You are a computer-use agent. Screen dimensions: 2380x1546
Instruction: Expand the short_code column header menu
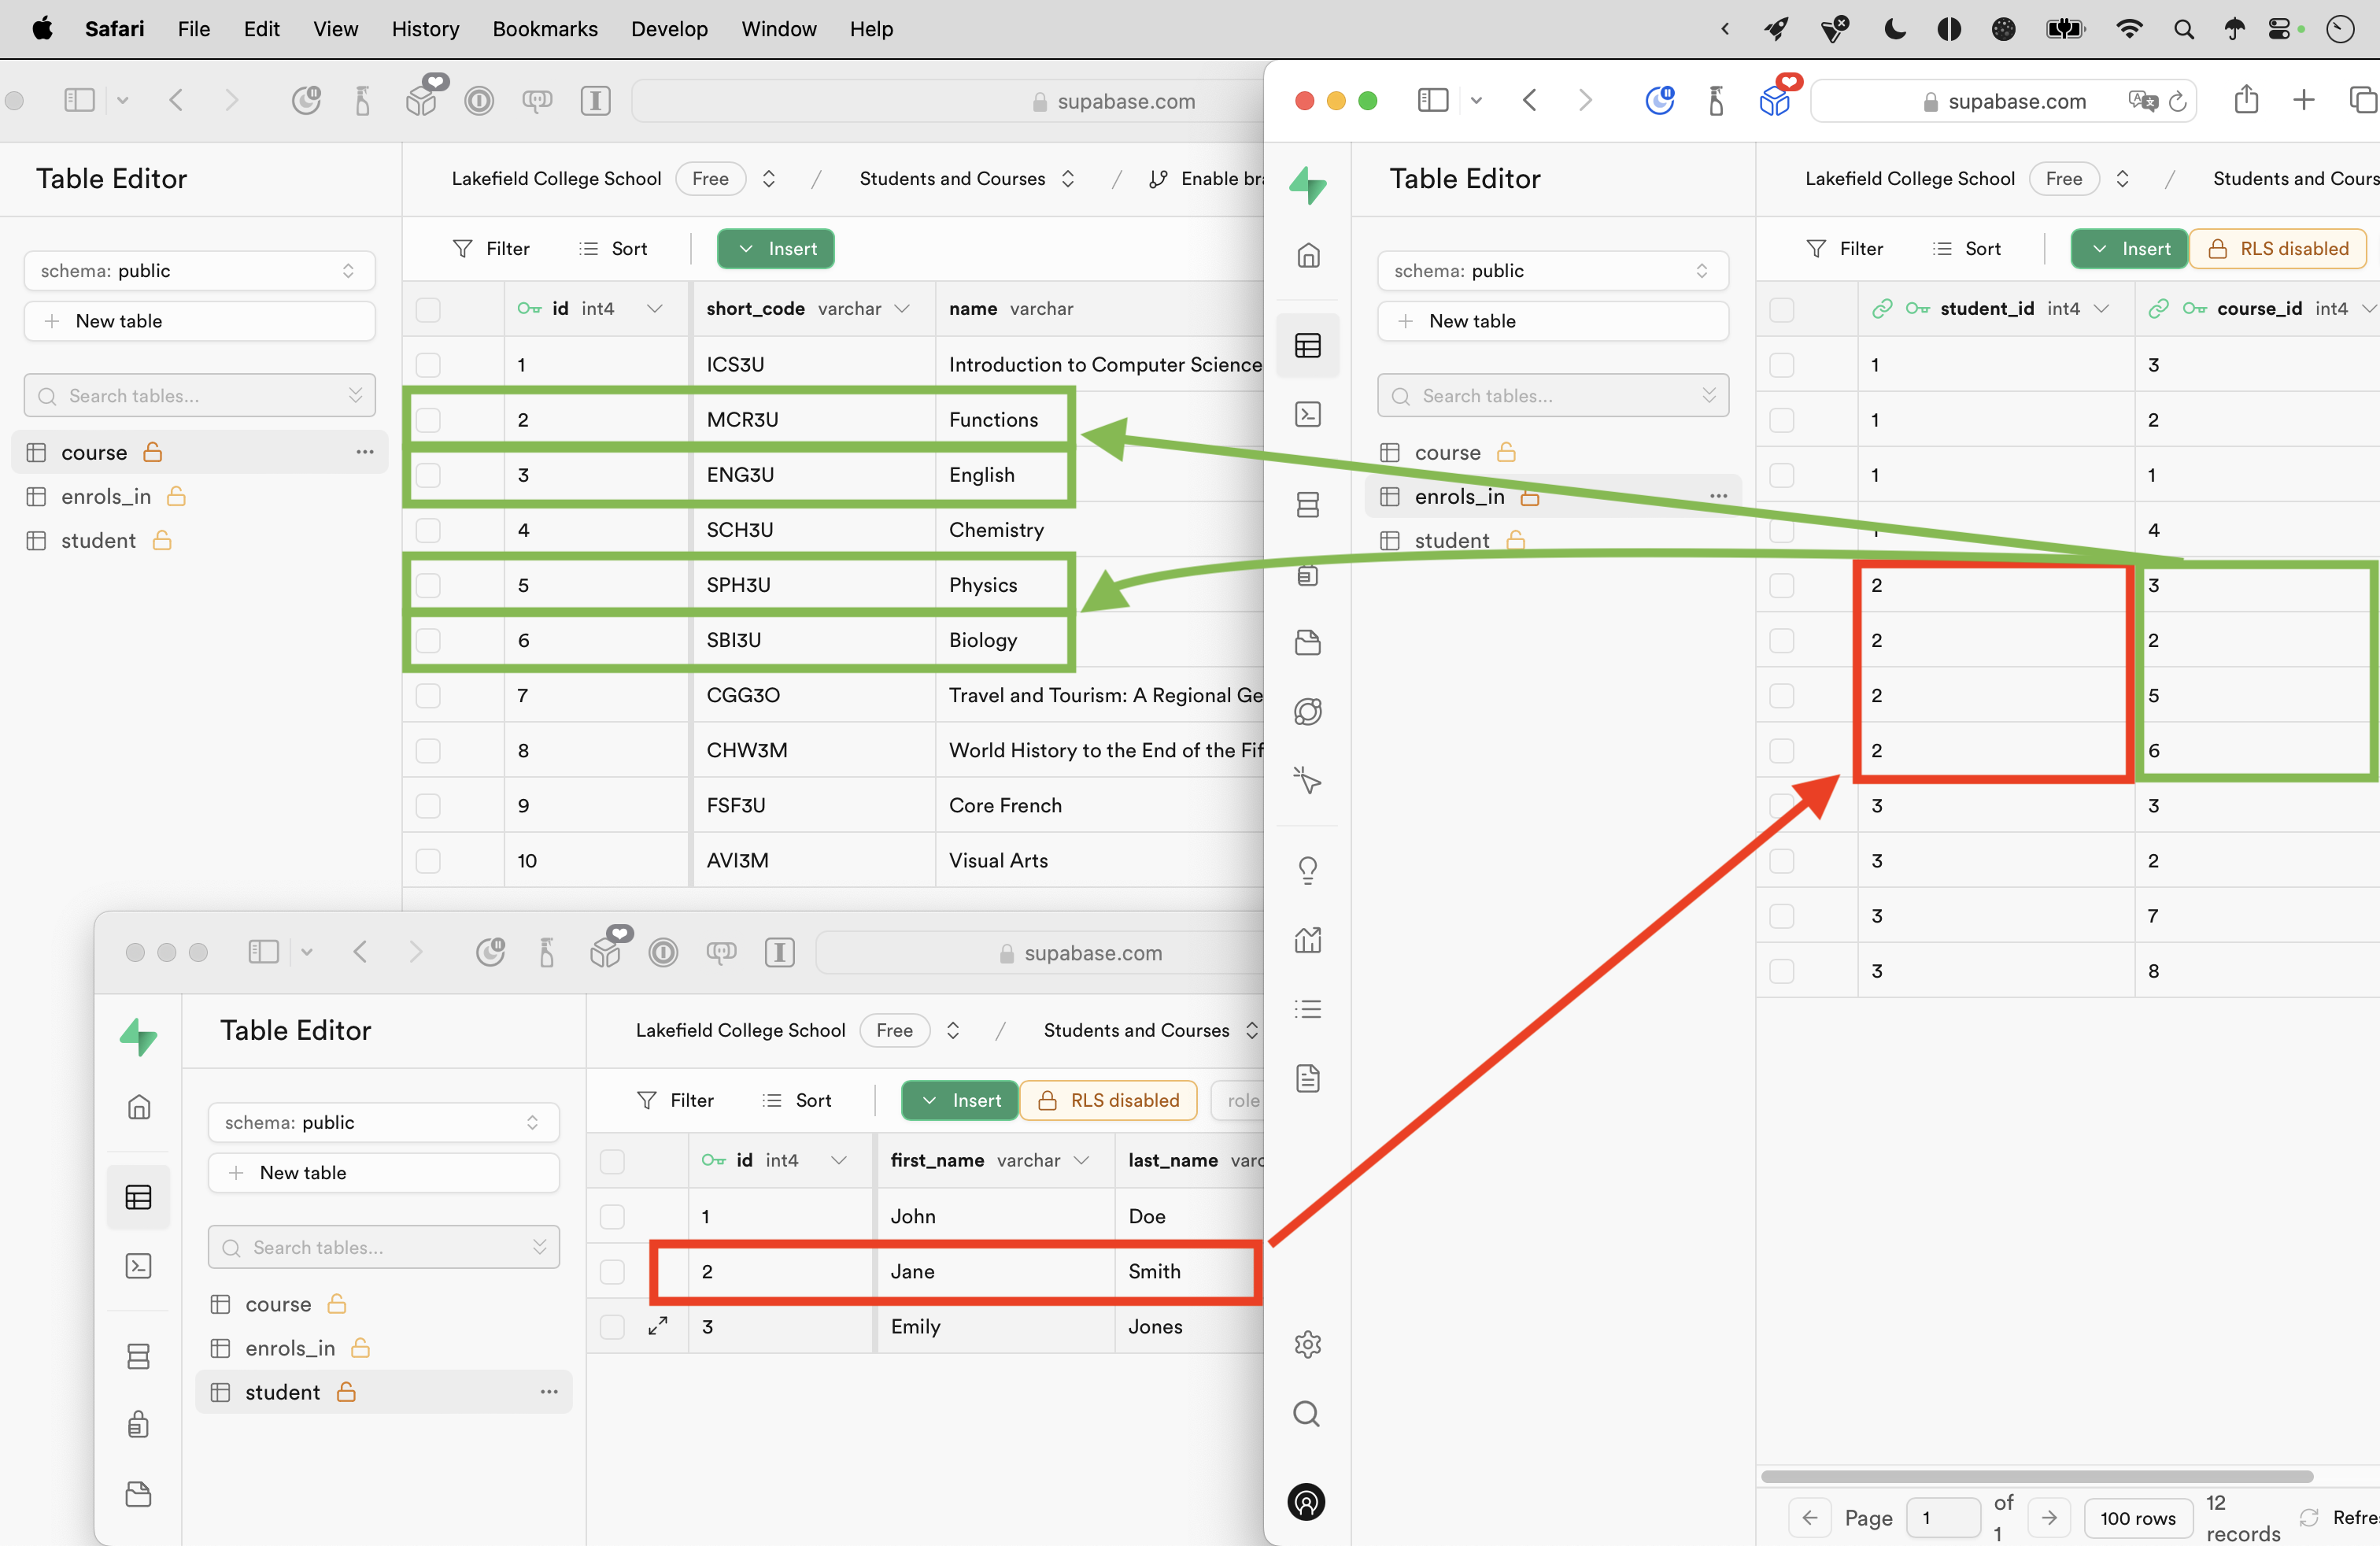[902, 309]
